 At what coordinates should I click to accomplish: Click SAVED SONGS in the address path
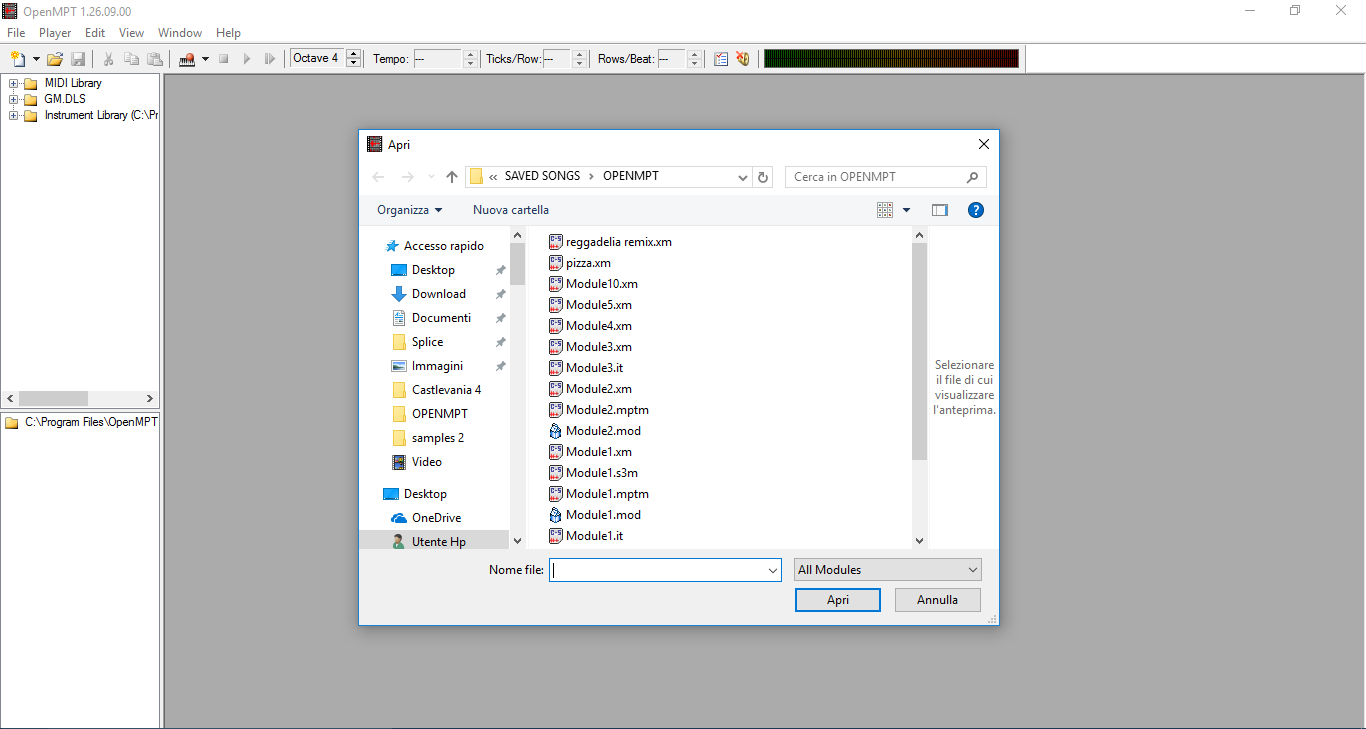point(542,176)
